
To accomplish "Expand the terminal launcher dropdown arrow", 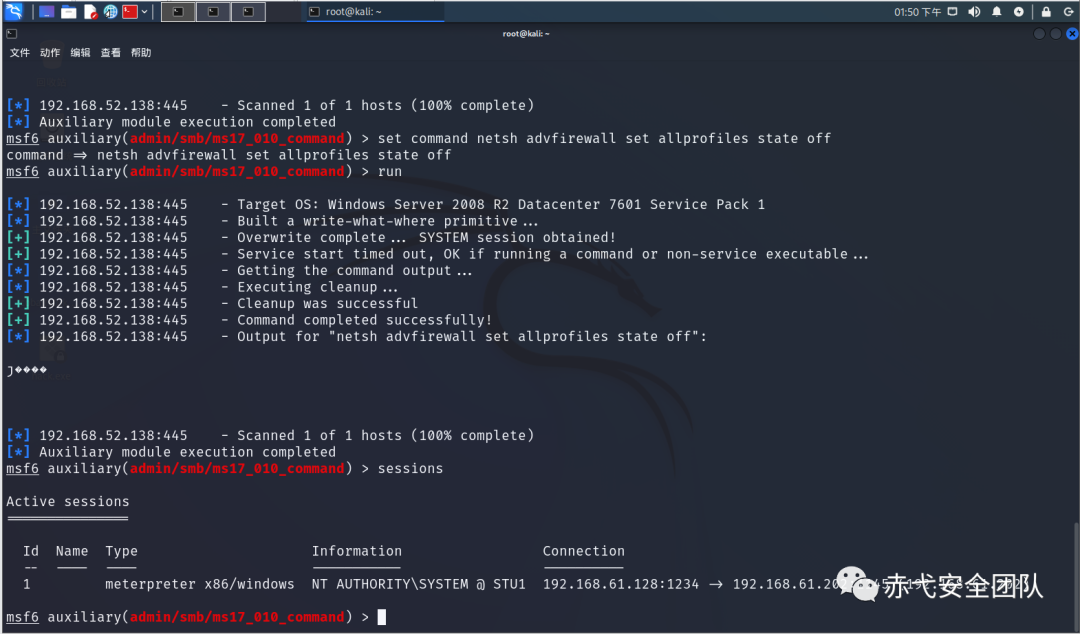I will [x=144, y=12].
